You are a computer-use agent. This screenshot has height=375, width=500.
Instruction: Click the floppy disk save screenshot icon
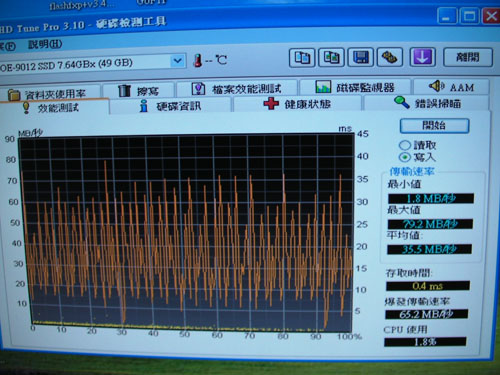(361, 57)
